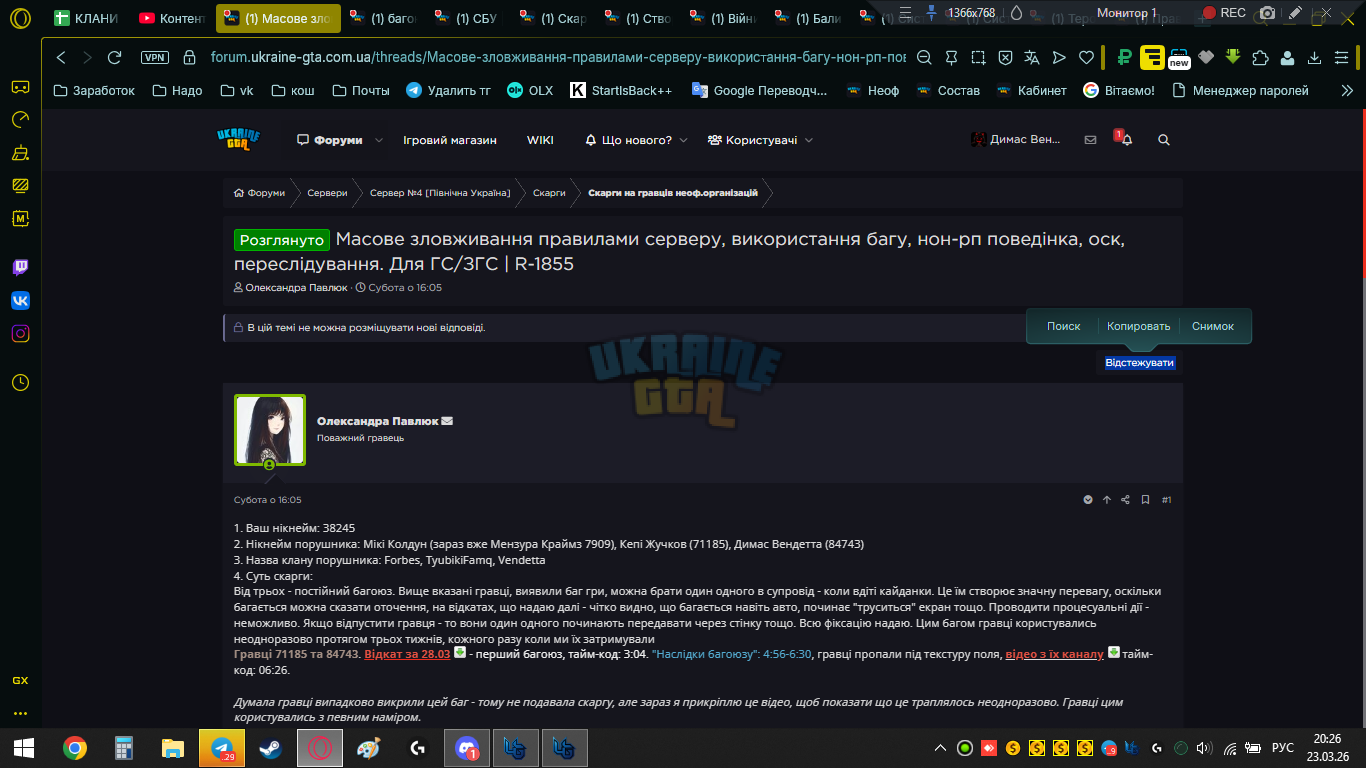The image size is (1366, 768).
Task: Click the Відстежувати button
Action: 1139,363
